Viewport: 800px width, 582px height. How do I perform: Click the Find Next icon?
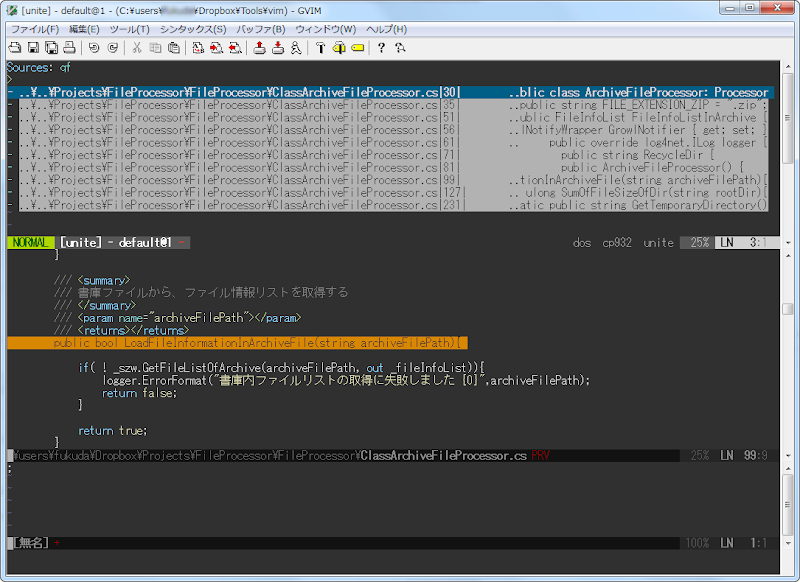tap(217, 48)
